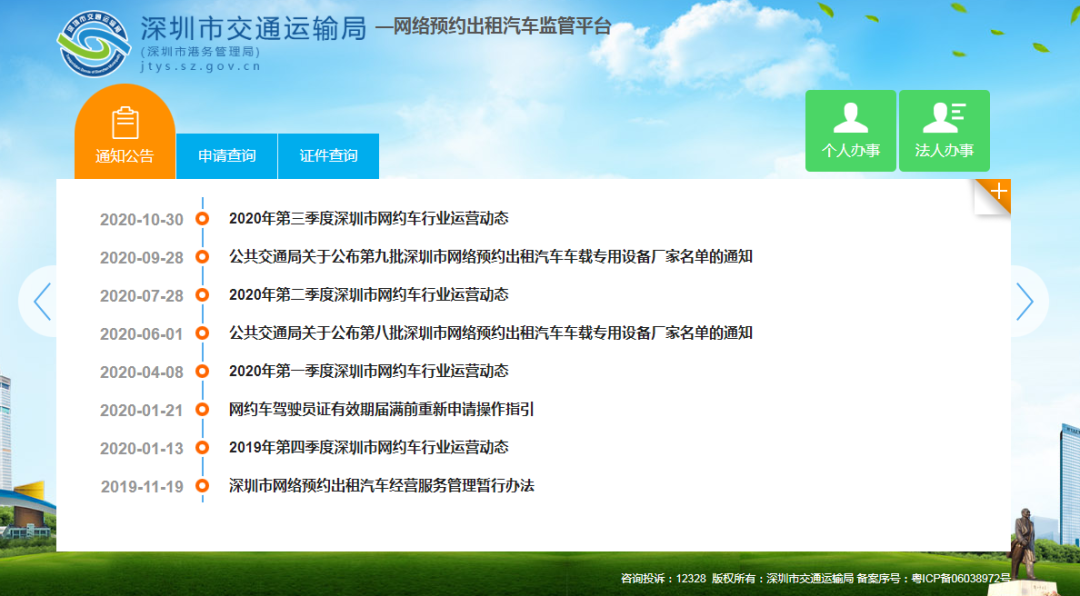The height and width of the screenshot is (596, 1080).
Task: Open 2020年第一季度 operation dynamics link
Action: coord(368,371)
